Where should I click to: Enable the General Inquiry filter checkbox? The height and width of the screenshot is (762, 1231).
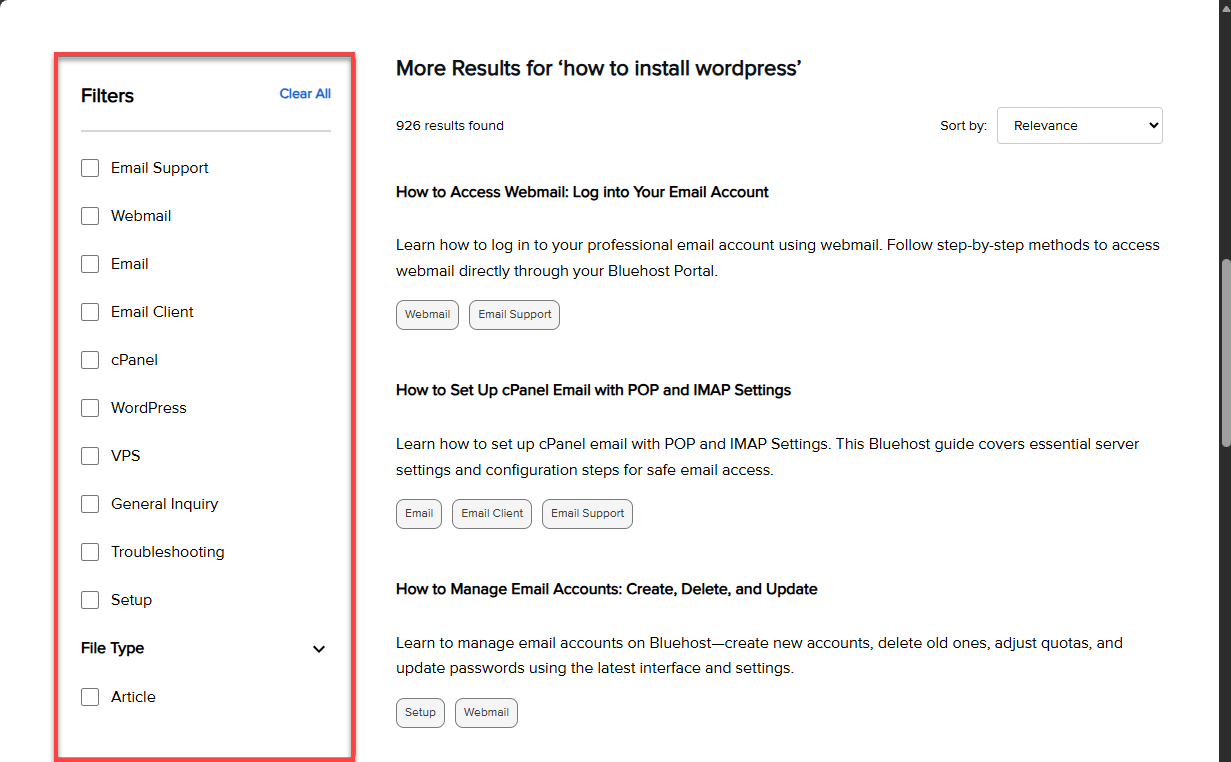[90, 504]
